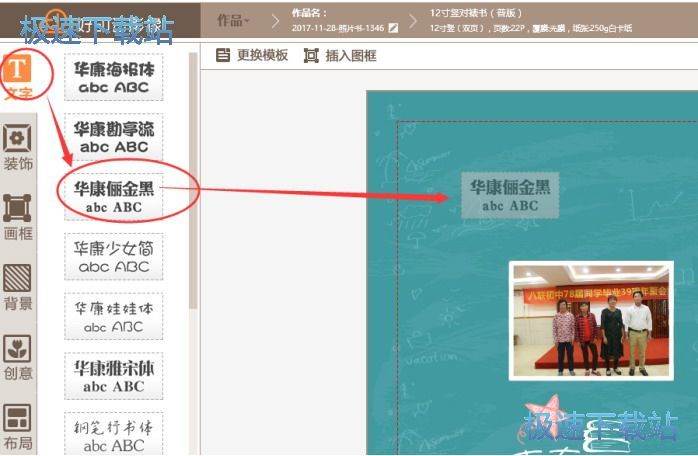The width and height of the screenshot is (698, 456).
Task: Choose the 华康勘亭流 font sample
Action: 114,137
